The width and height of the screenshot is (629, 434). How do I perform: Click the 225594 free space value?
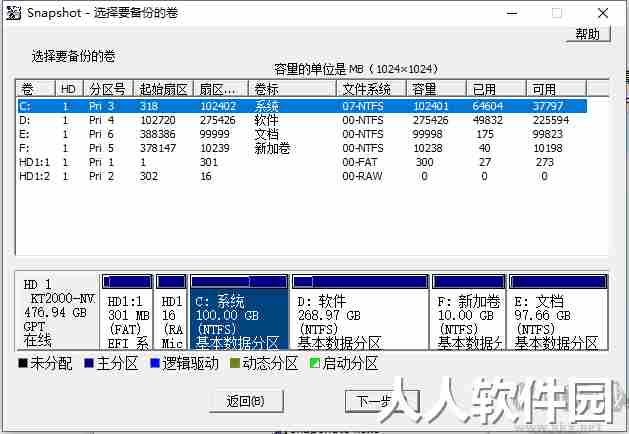coord(551,120)
